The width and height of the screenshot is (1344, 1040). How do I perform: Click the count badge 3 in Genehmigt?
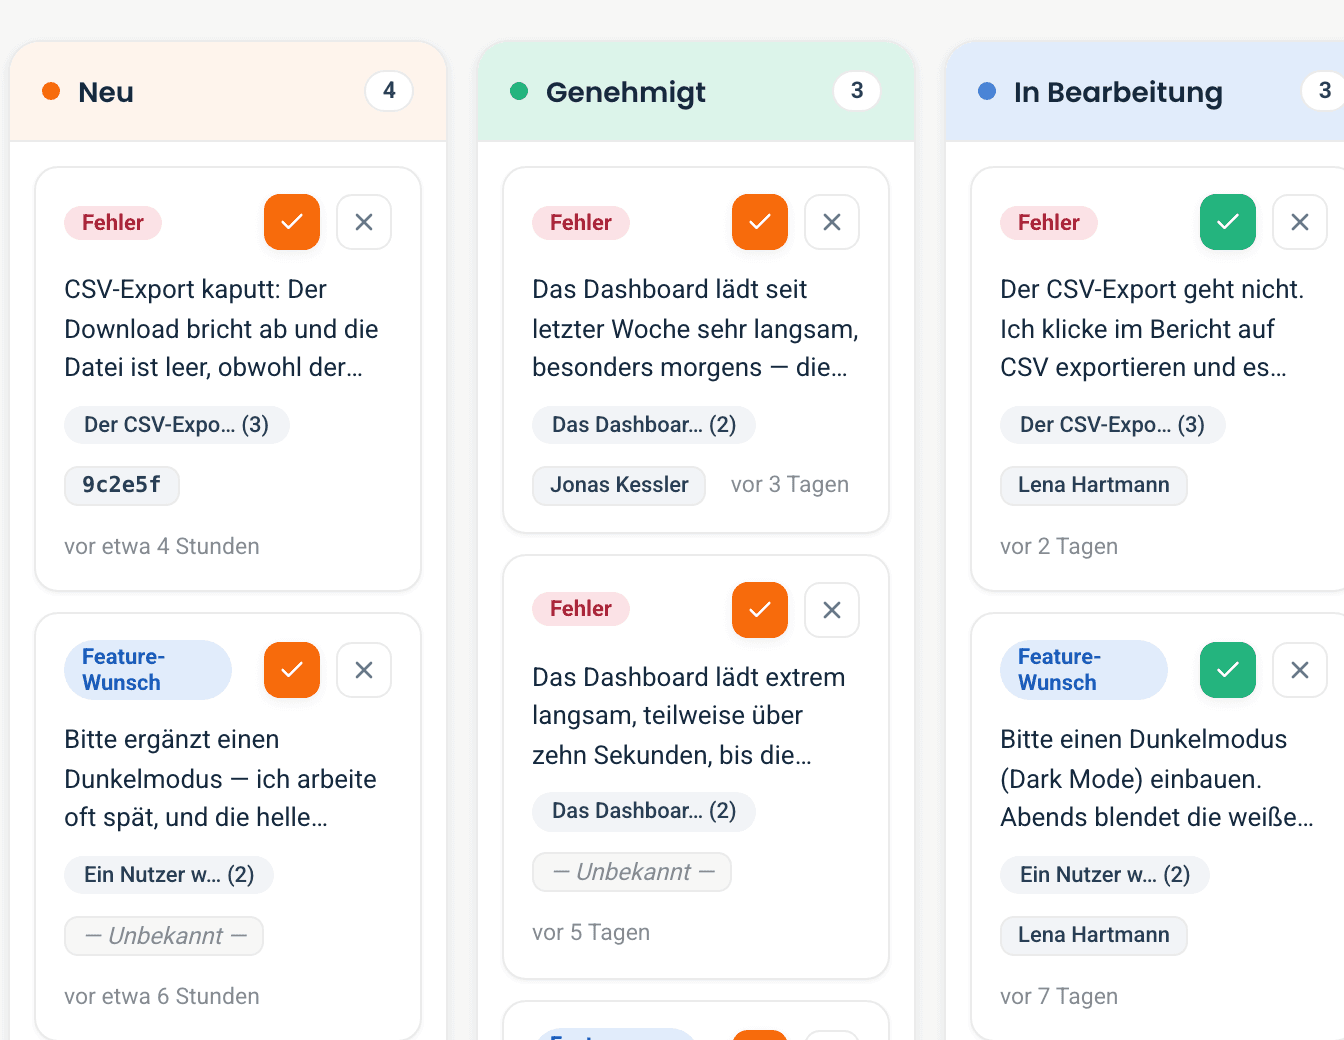(x=857, y=91)
